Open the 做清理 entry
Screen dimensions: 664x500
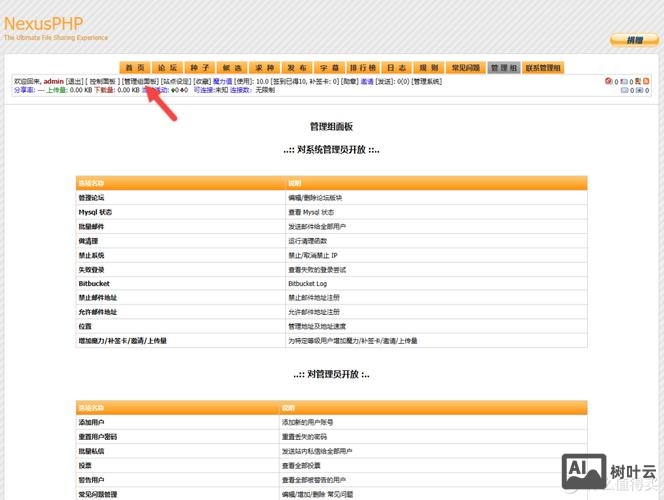coord(88,241)
